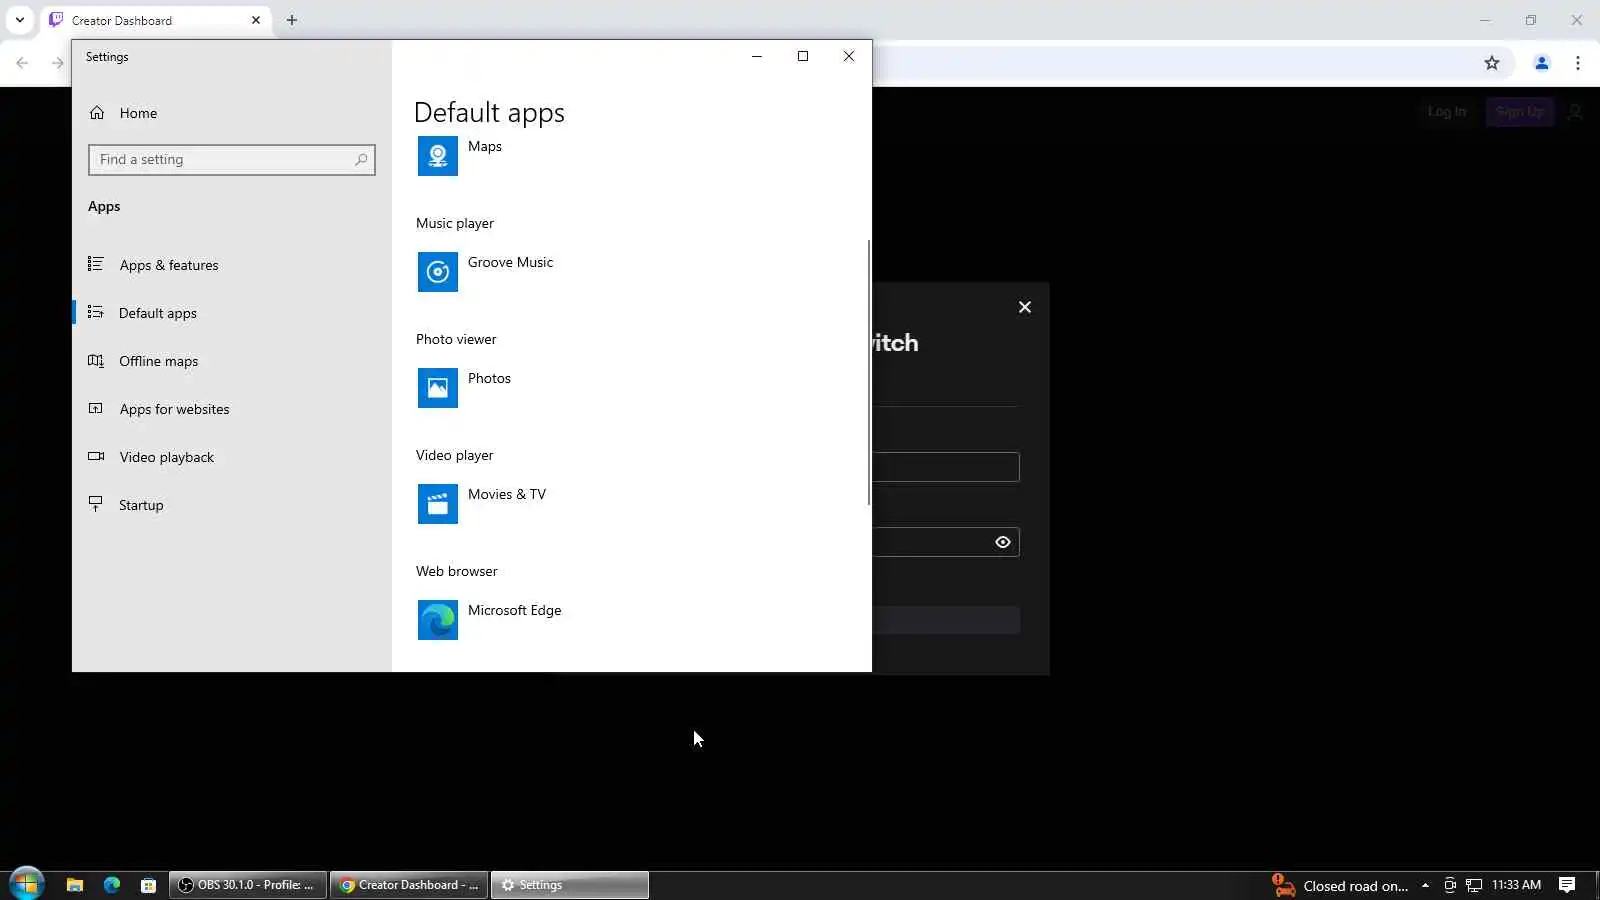Close the Twitch login dialog
1600x900 pixels.
click(1025, 307)
